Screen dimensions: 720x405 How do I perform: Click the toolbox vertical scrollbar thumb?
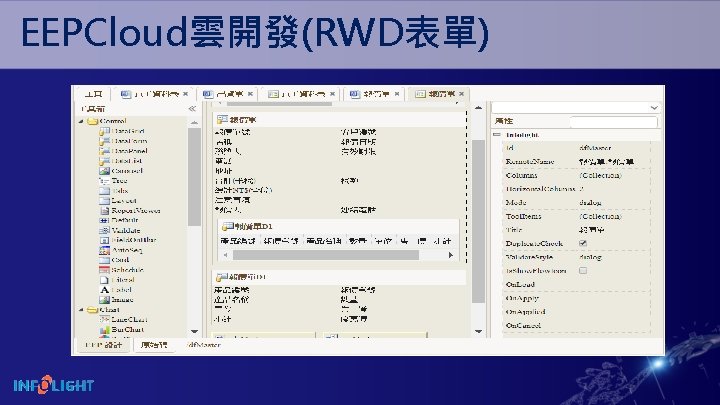click(194, 177)
